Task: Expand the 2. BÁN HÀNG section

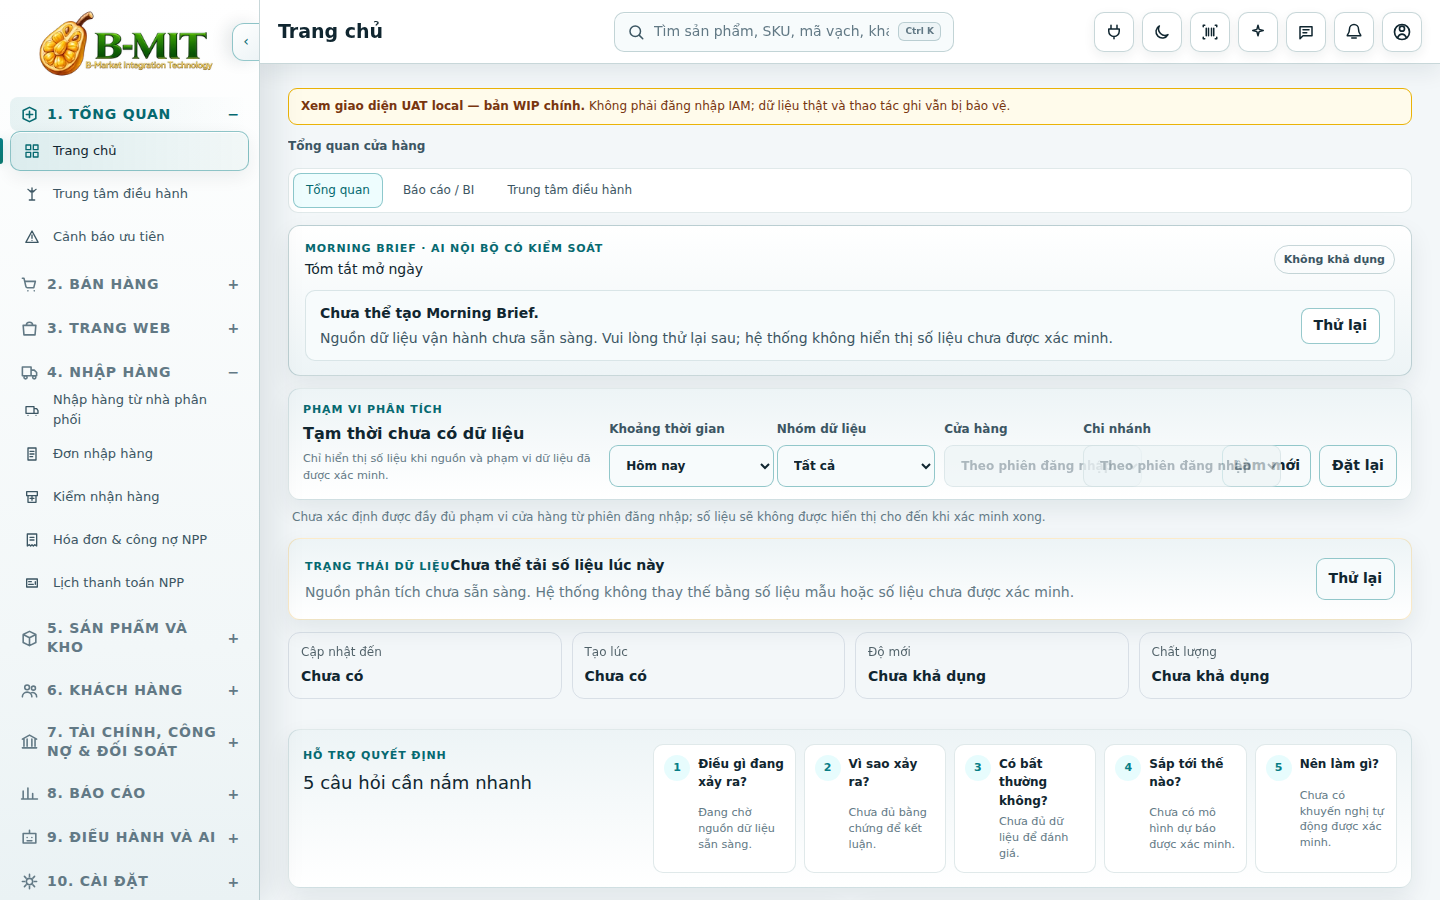Action: tap(129, 284)
